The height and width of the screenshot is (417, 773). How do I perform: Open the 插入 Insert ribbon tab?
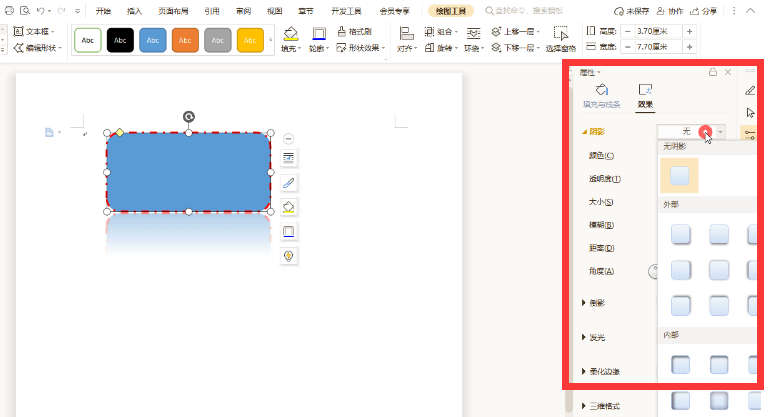134,11
